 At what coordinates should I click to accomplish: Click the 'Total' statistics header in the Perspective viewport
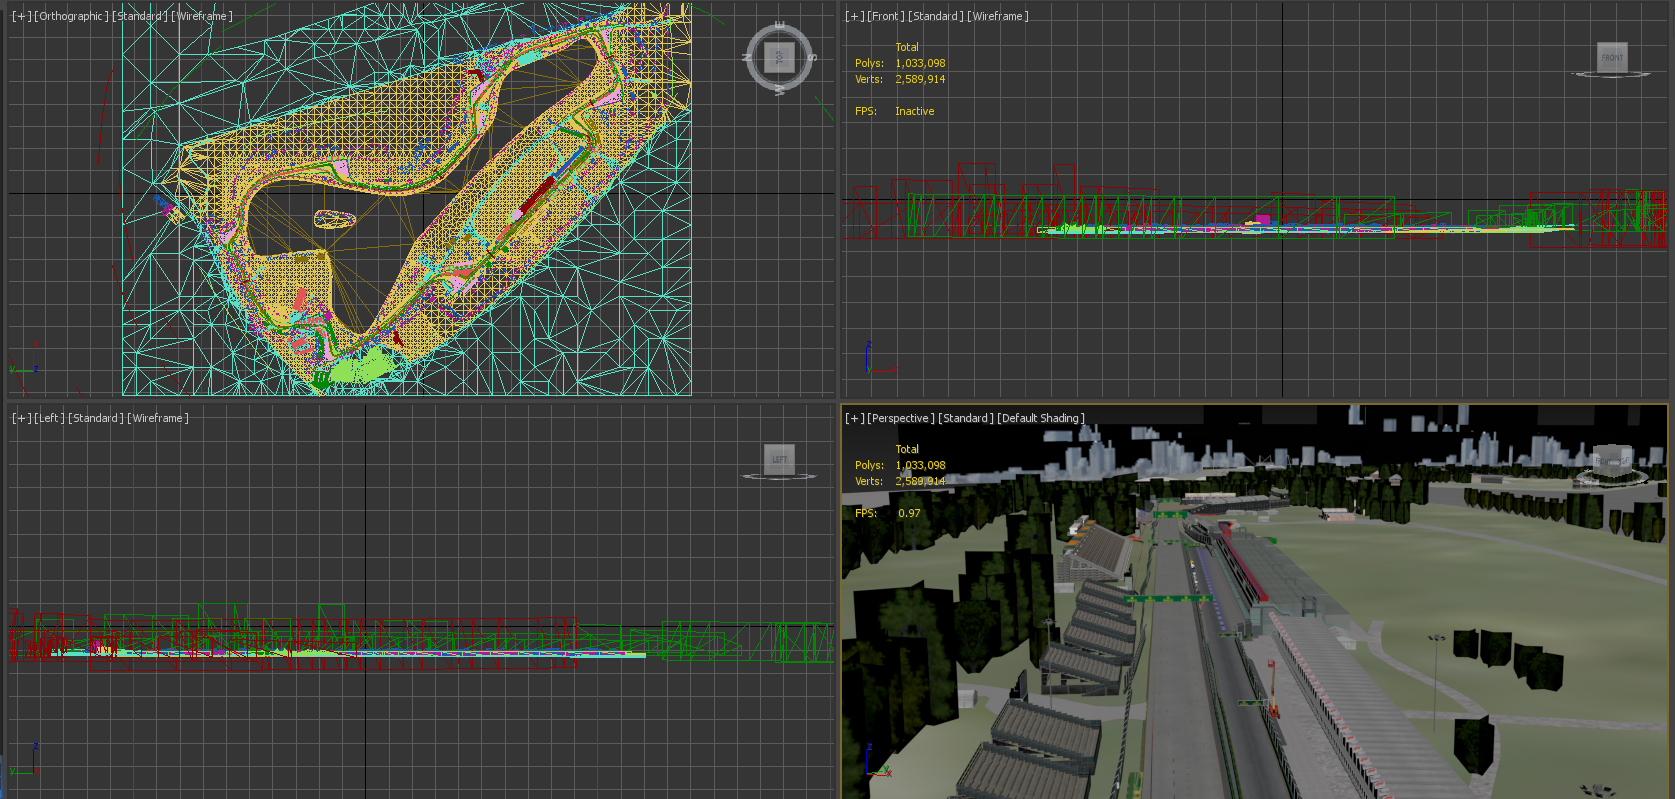[x=907, y=449]
